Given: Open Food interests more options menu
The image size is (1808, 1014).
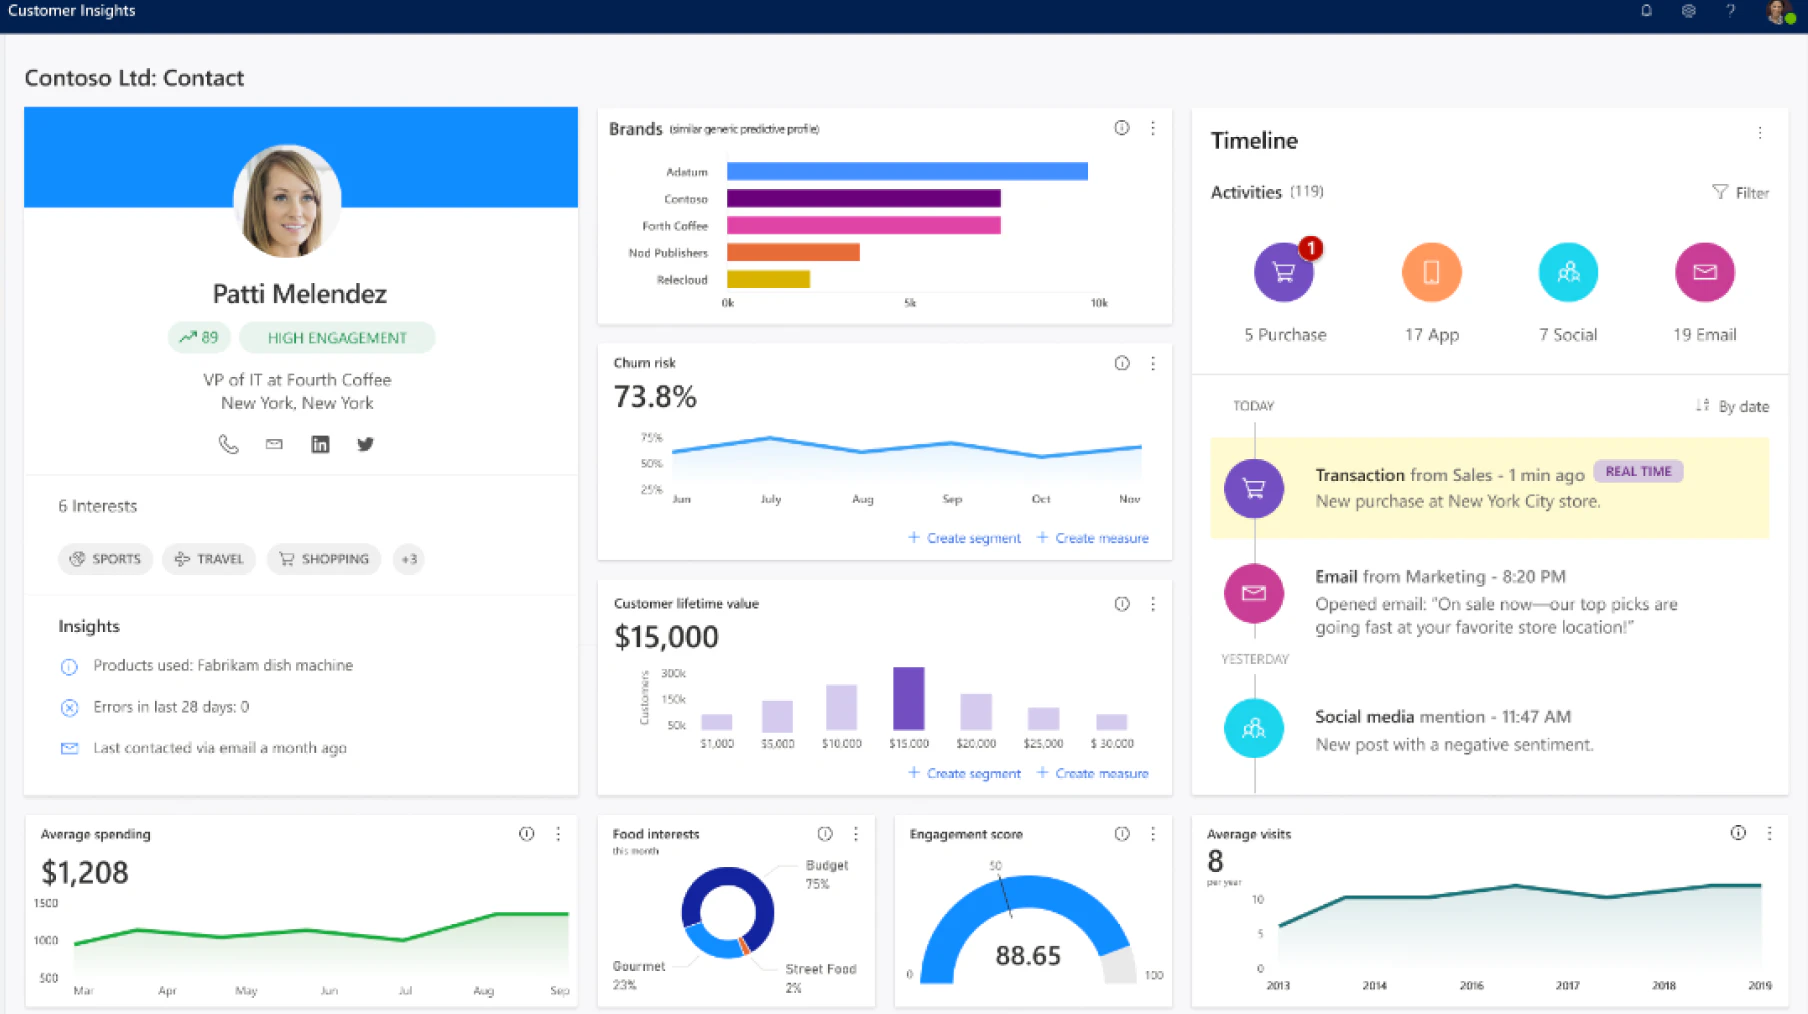Looking at the screenshot, I should coord(856,833).
